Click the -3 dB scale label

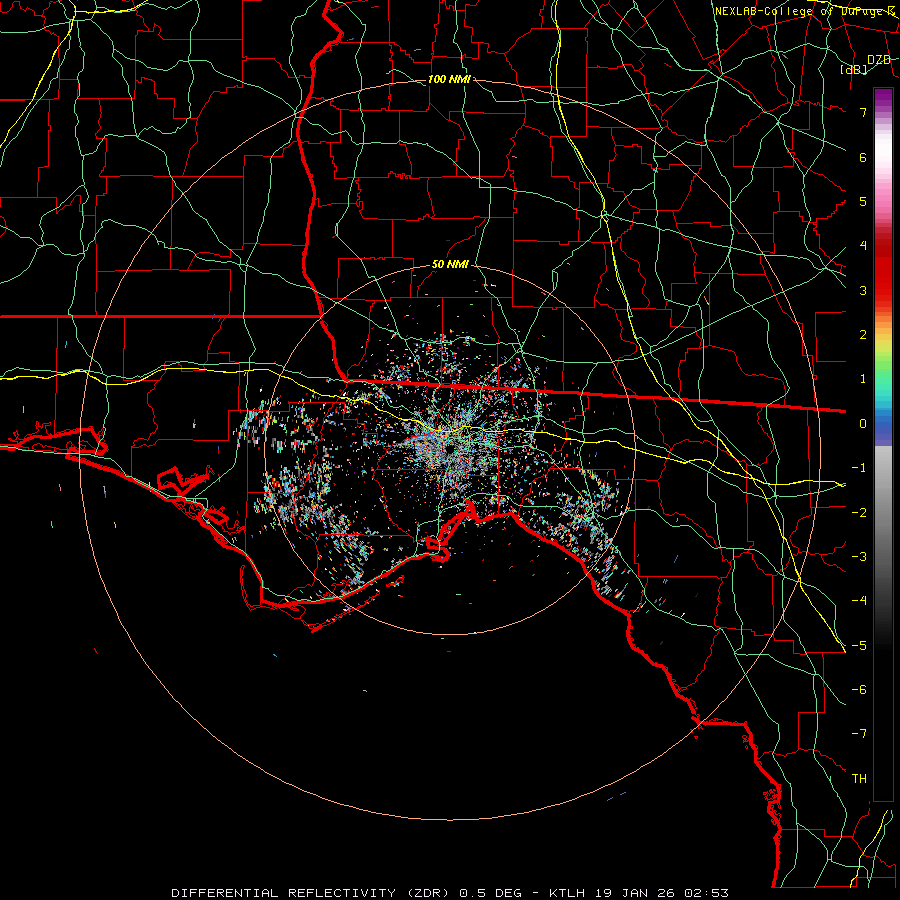point(859,557)
